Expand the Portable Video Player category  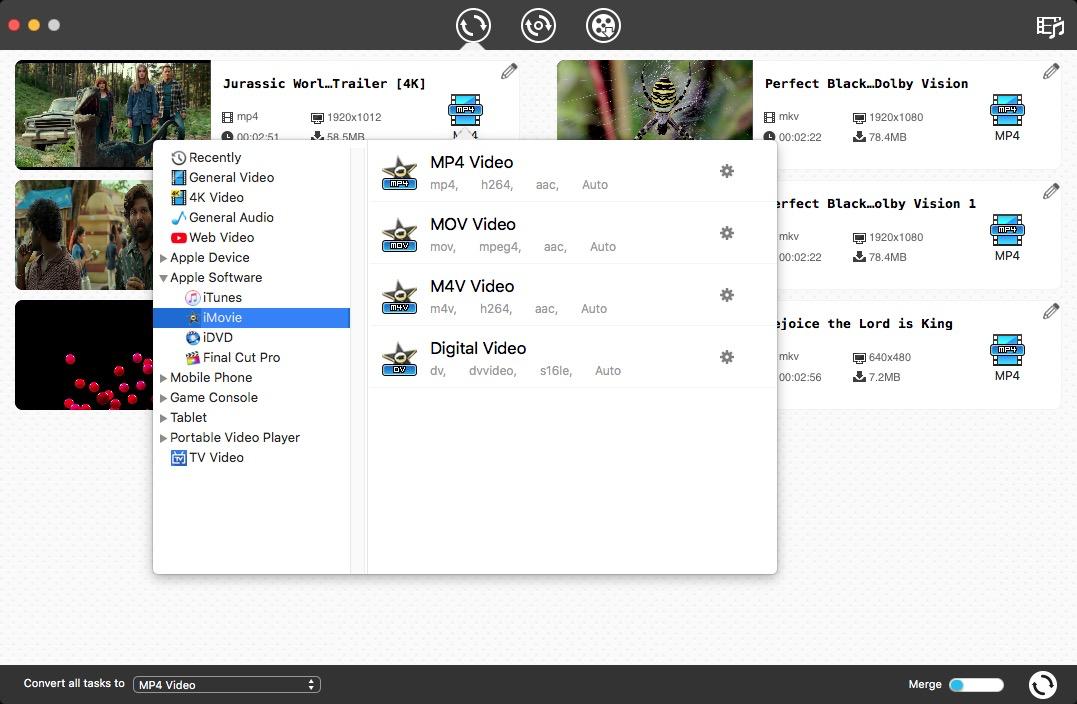(x=163, y=438)
